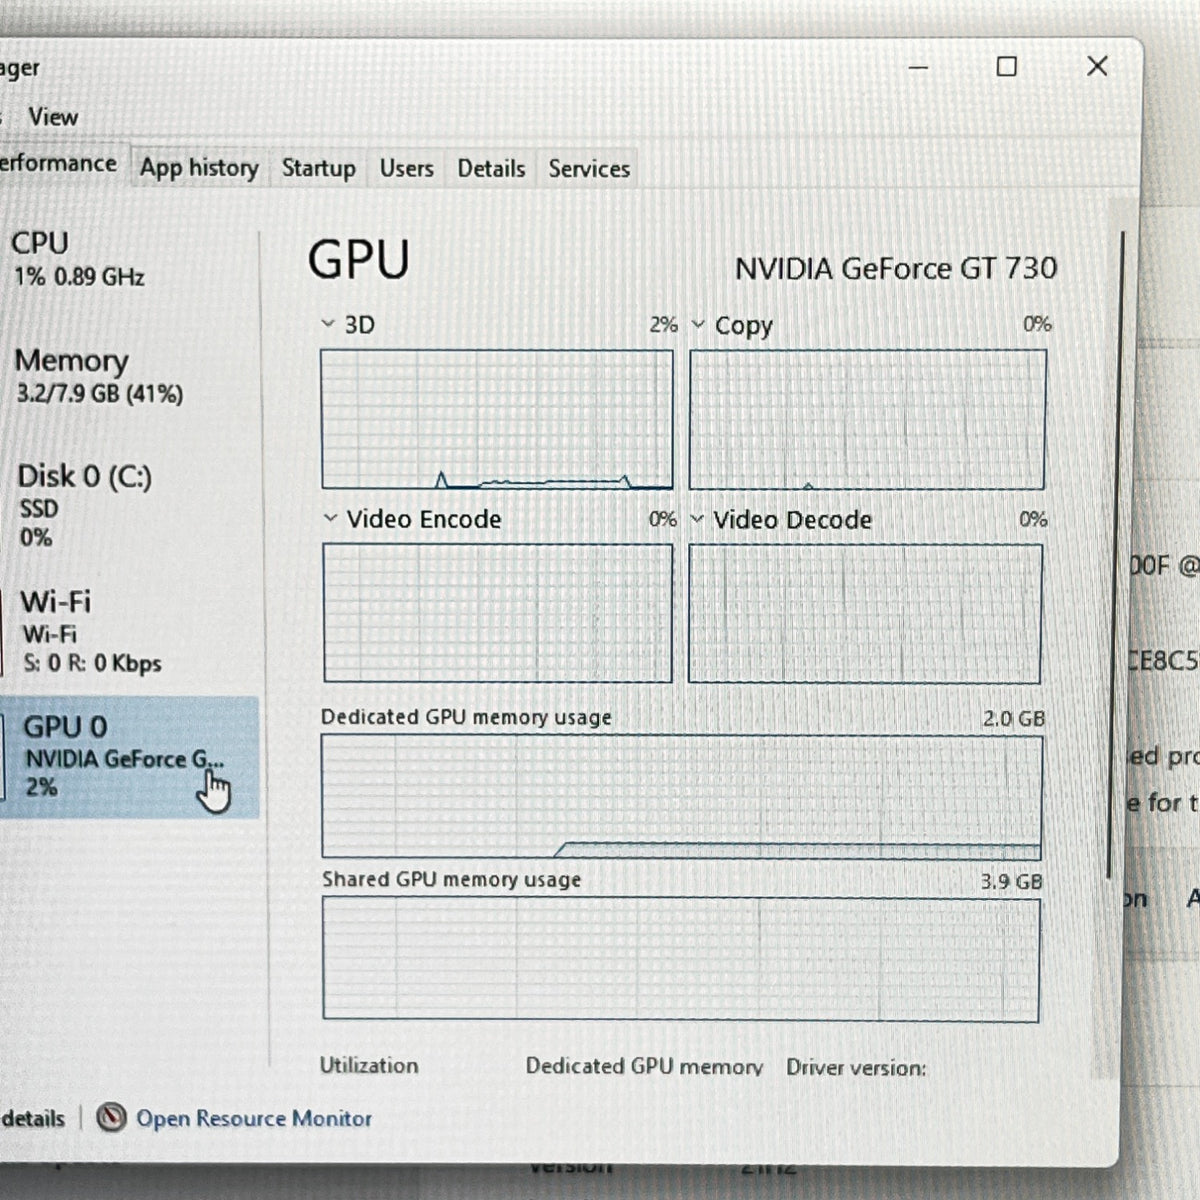Click the Dedicated GPU memory label at bottom
Viewport: 1200px width, 1200px height.
[644, 1066]
